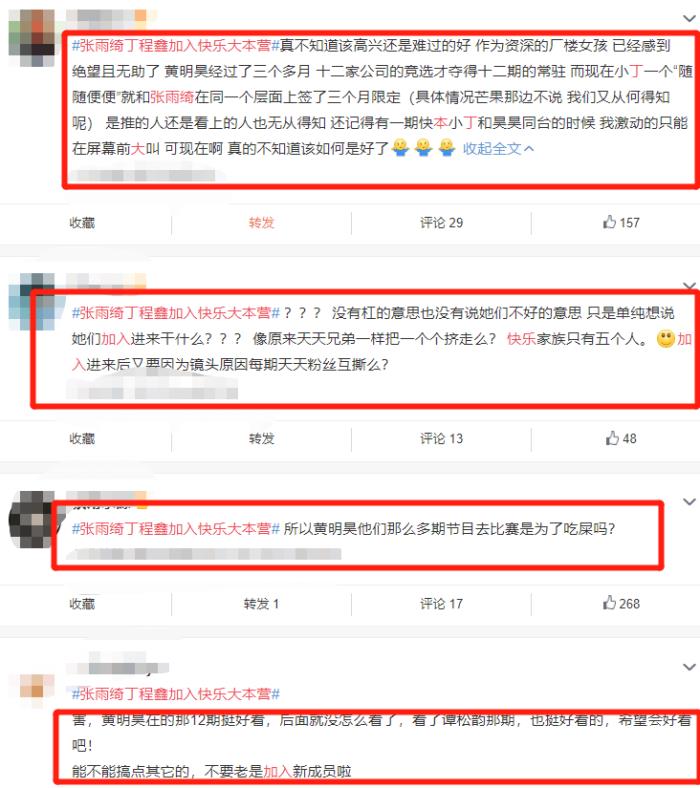Click 收藏 under the first post
The image size is (700, 788).
pyautogui.click(x=82, y=223)
